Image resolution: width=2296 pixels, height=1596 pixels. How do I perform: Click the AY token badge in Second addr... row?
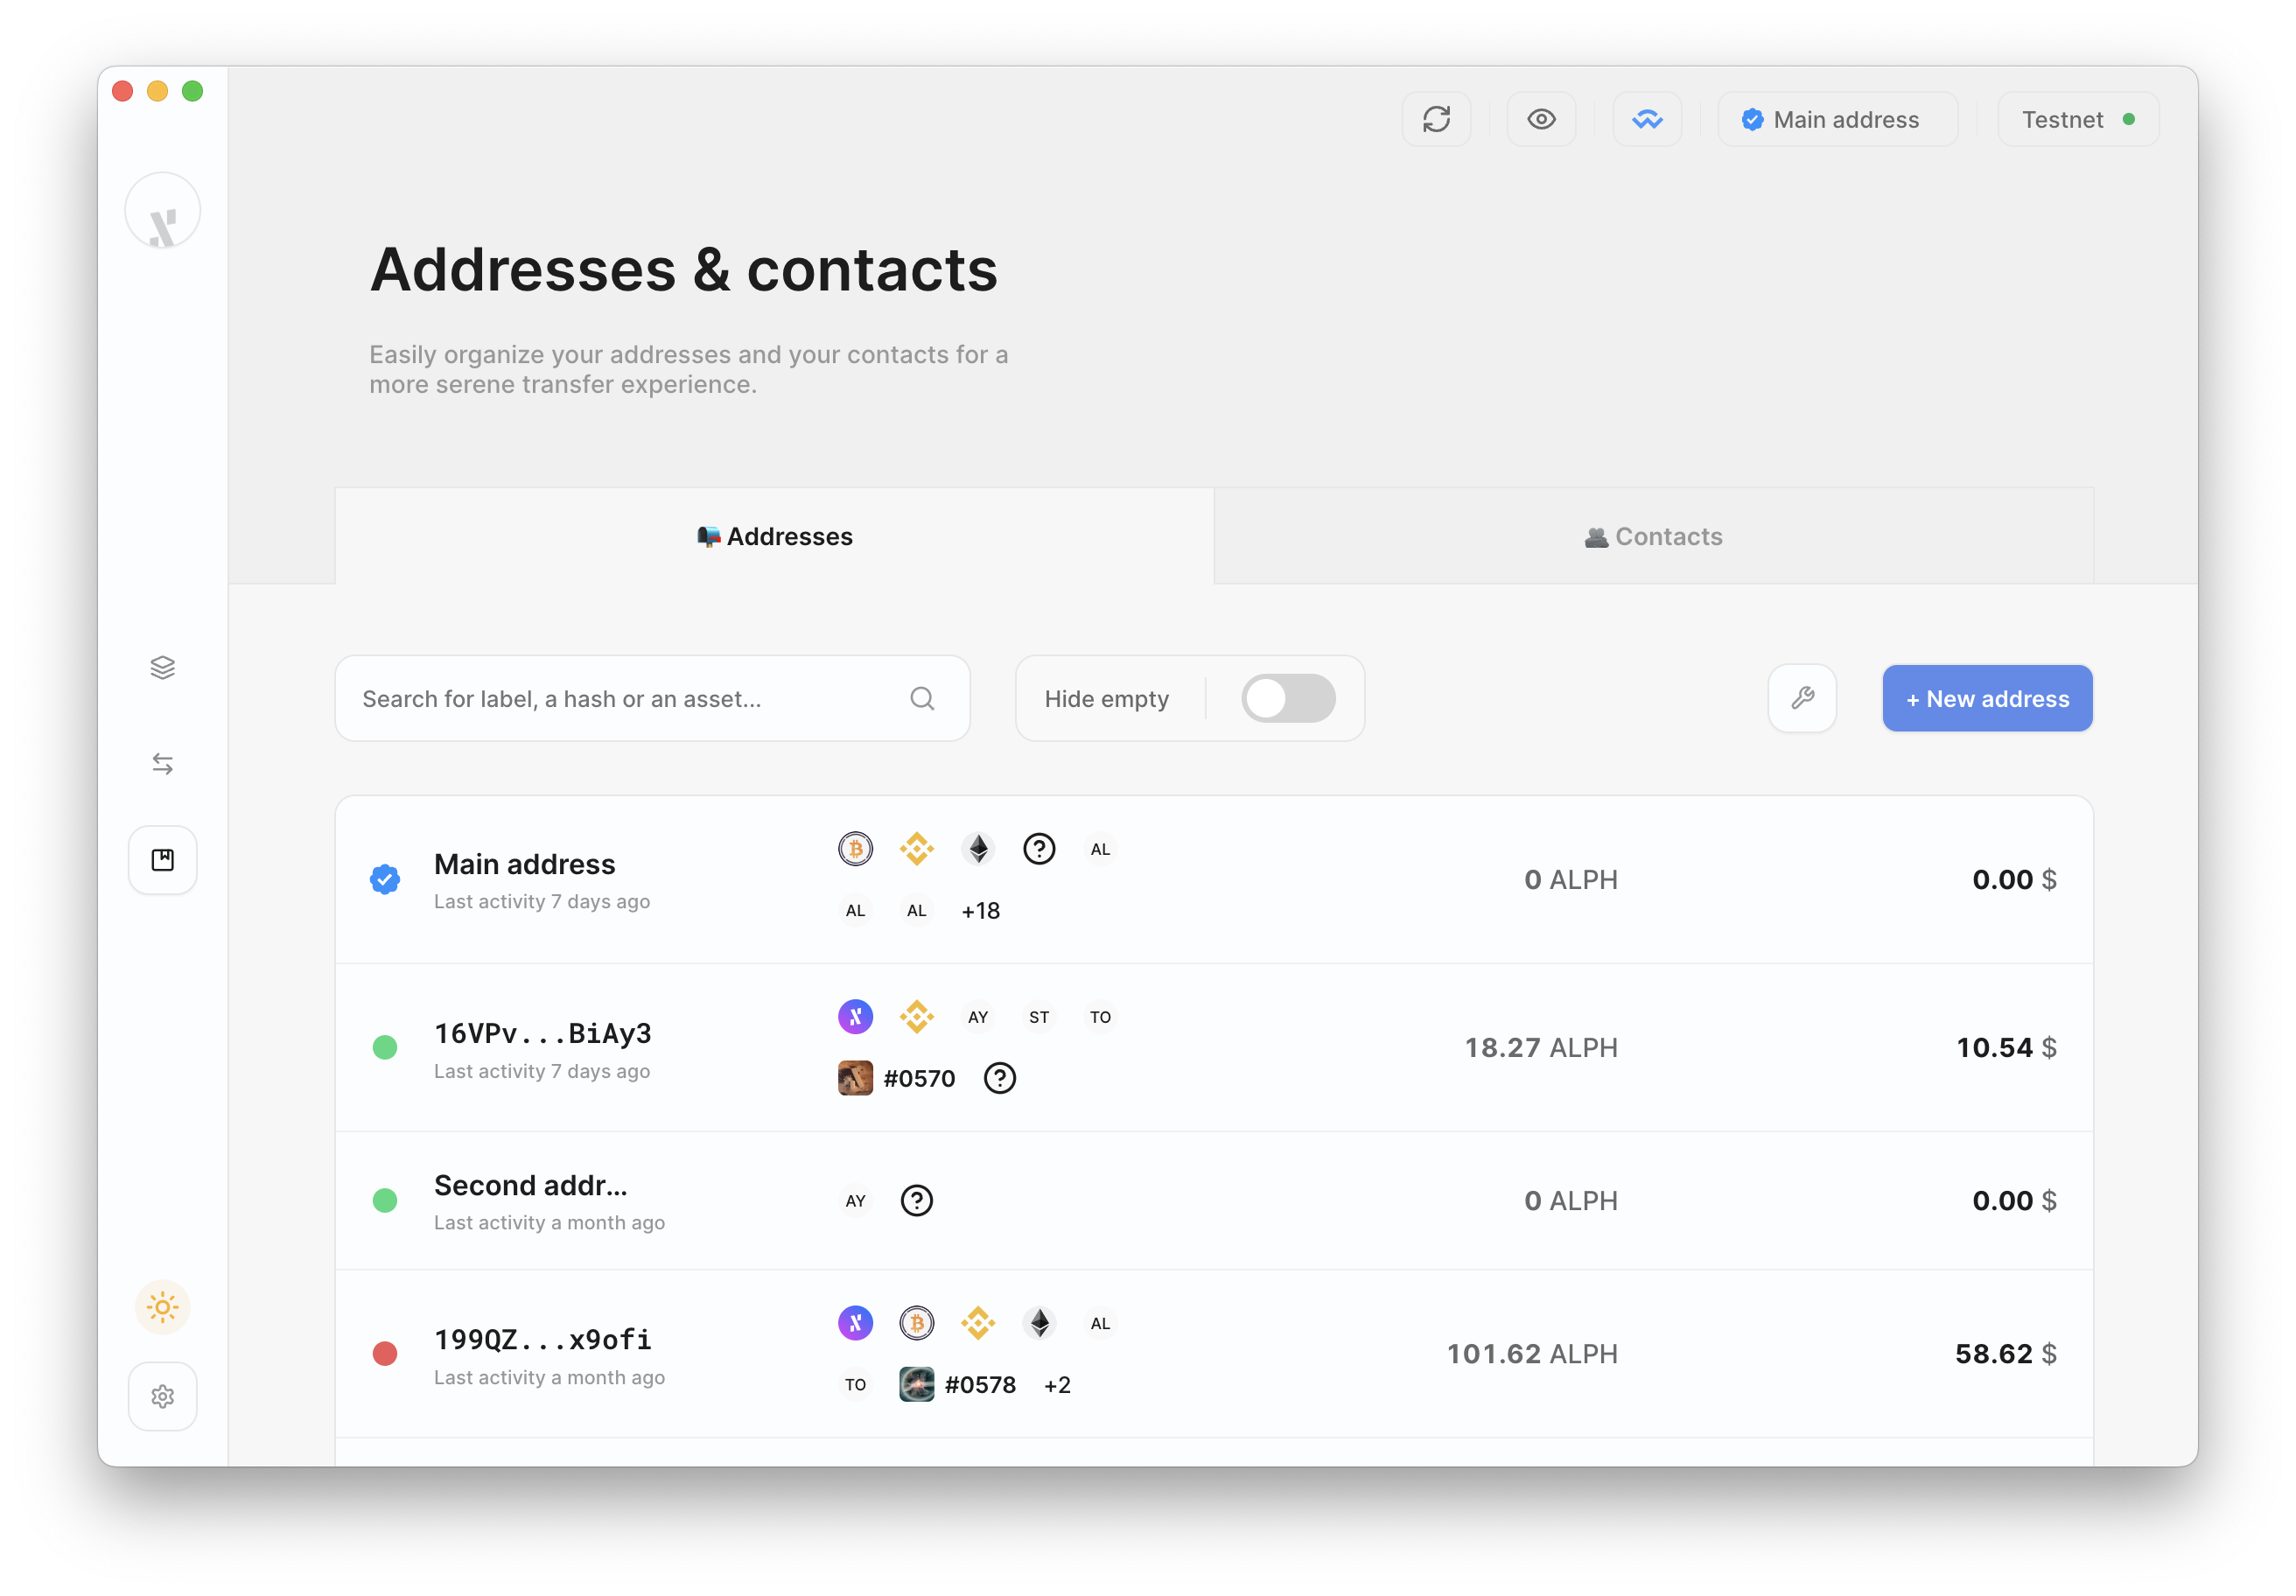[855, 1201]
